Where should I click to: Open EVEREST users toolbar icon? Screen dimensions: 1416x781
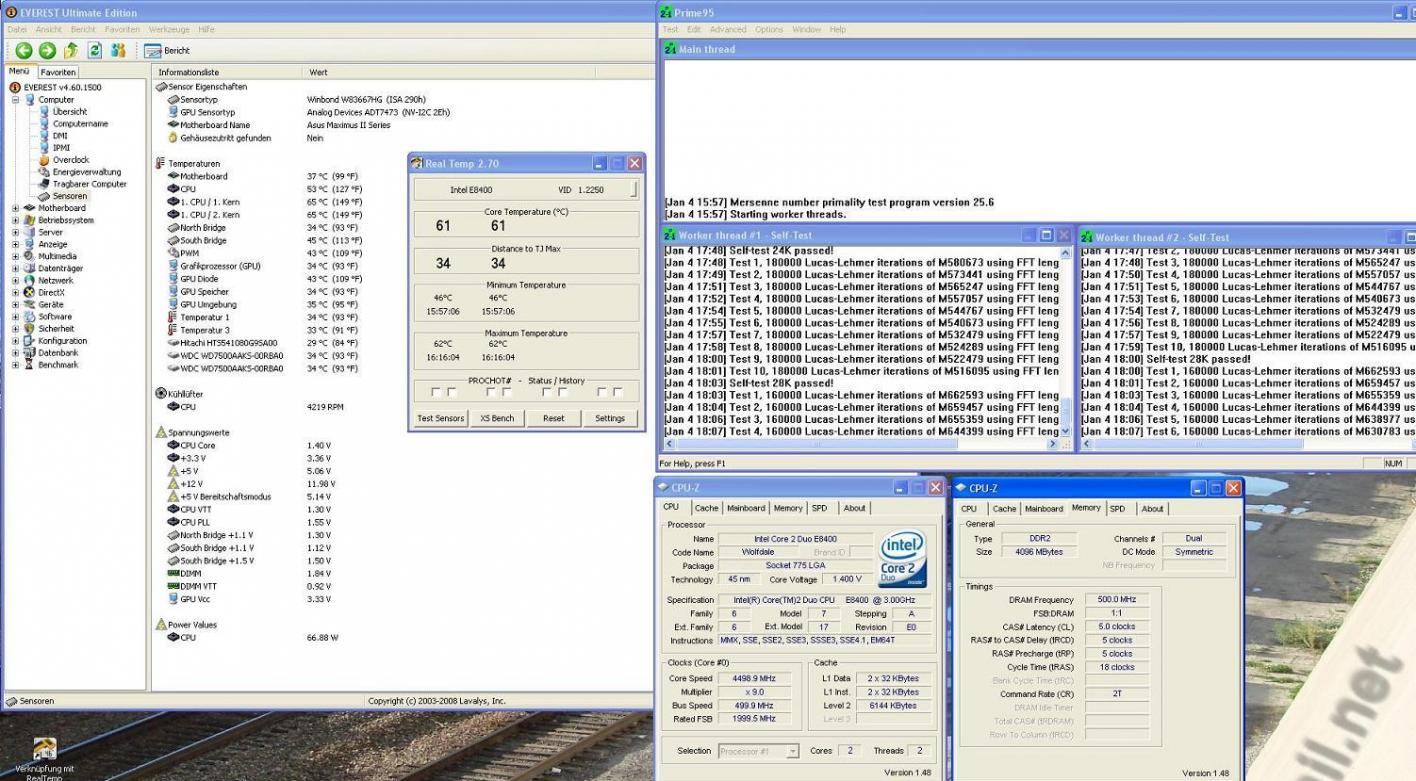pyautogui.click(x=118, y=50)
